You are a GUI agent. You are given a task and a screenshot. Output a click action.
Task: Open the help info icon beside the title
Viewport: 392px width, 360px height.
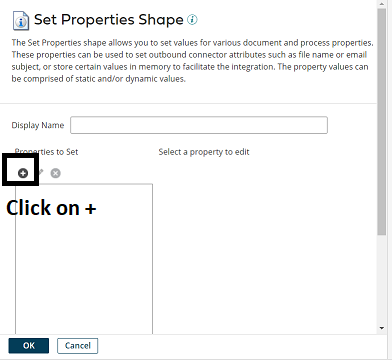tap(192, 20)
